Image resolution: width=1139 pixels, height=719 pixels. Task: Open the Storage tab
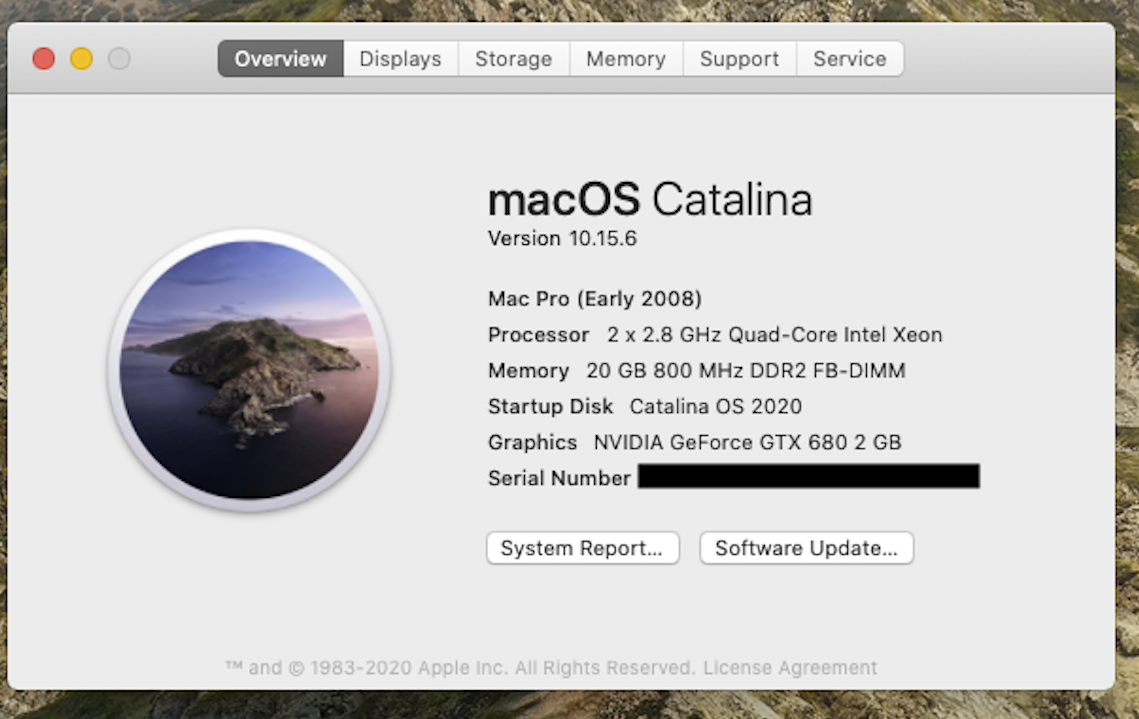click(x=514, y=59)
